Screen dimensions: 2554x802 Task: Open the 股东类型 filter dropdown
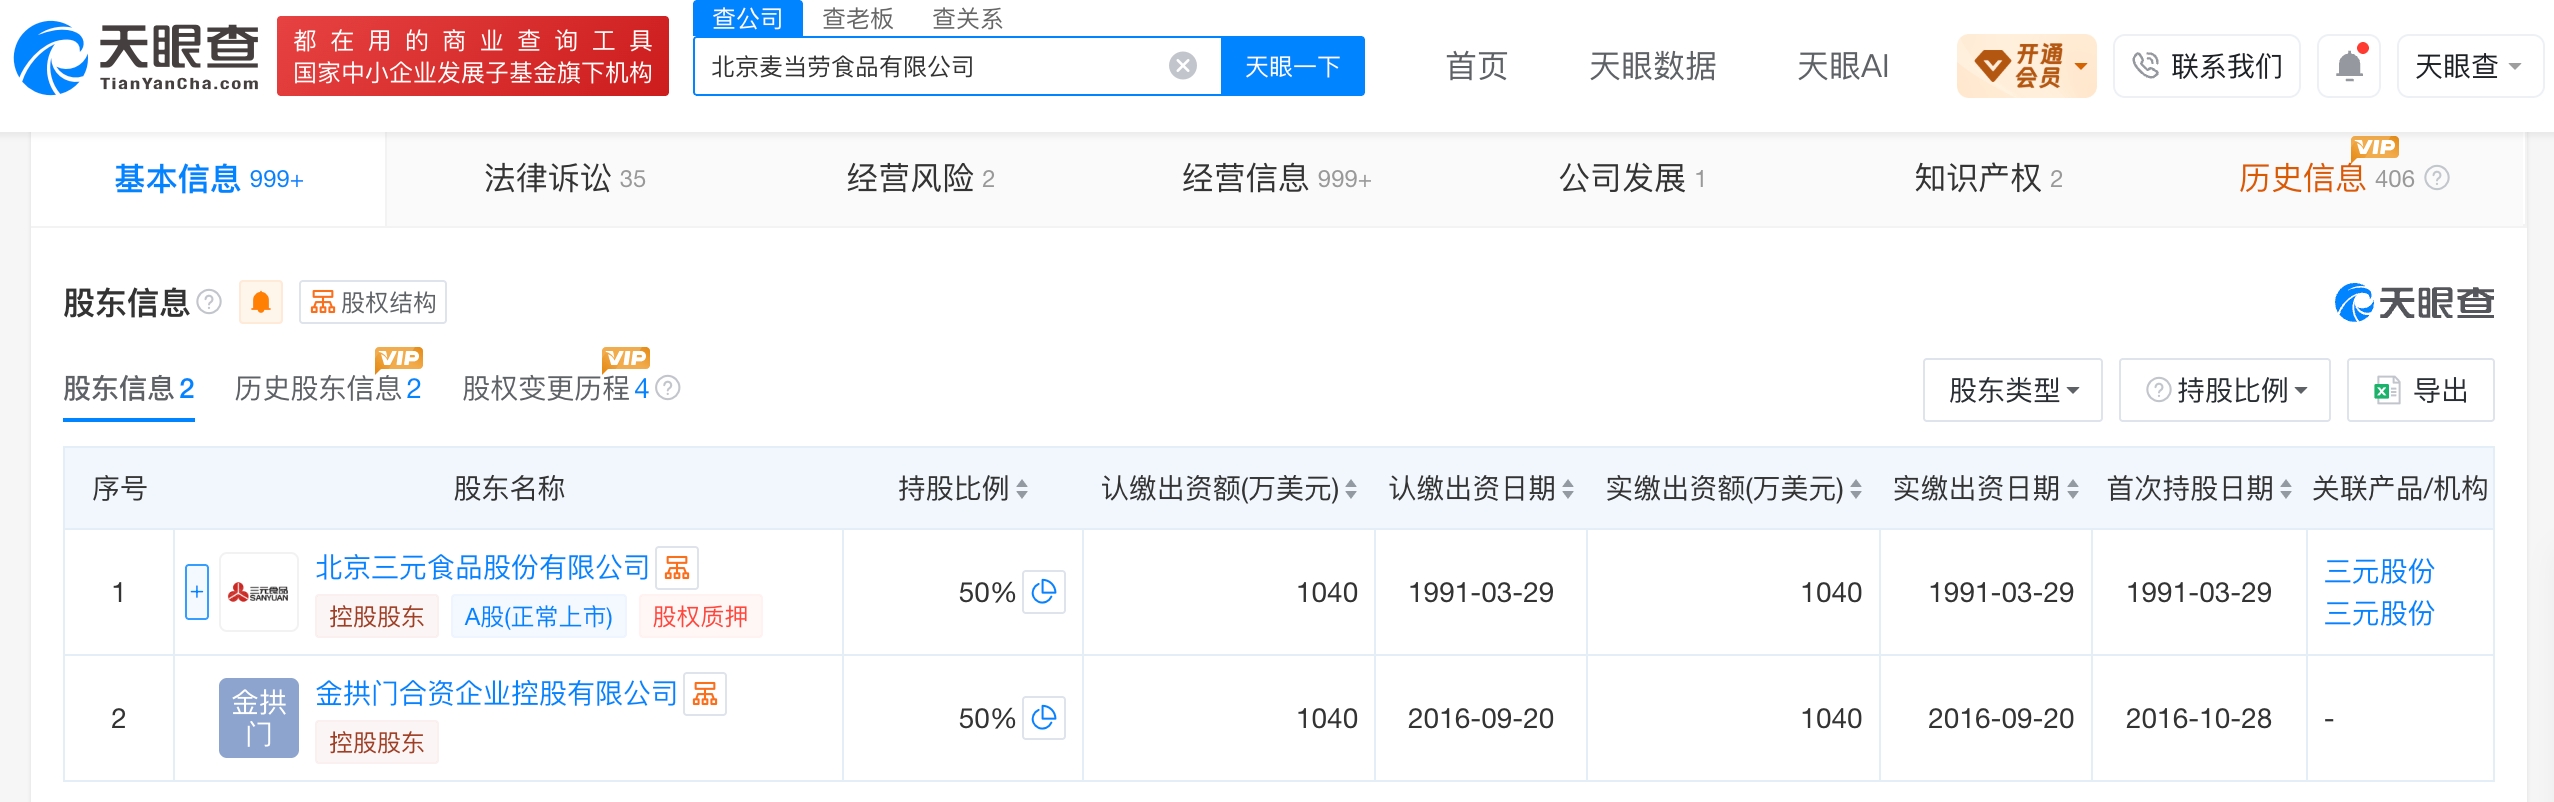coord(2013,390)
